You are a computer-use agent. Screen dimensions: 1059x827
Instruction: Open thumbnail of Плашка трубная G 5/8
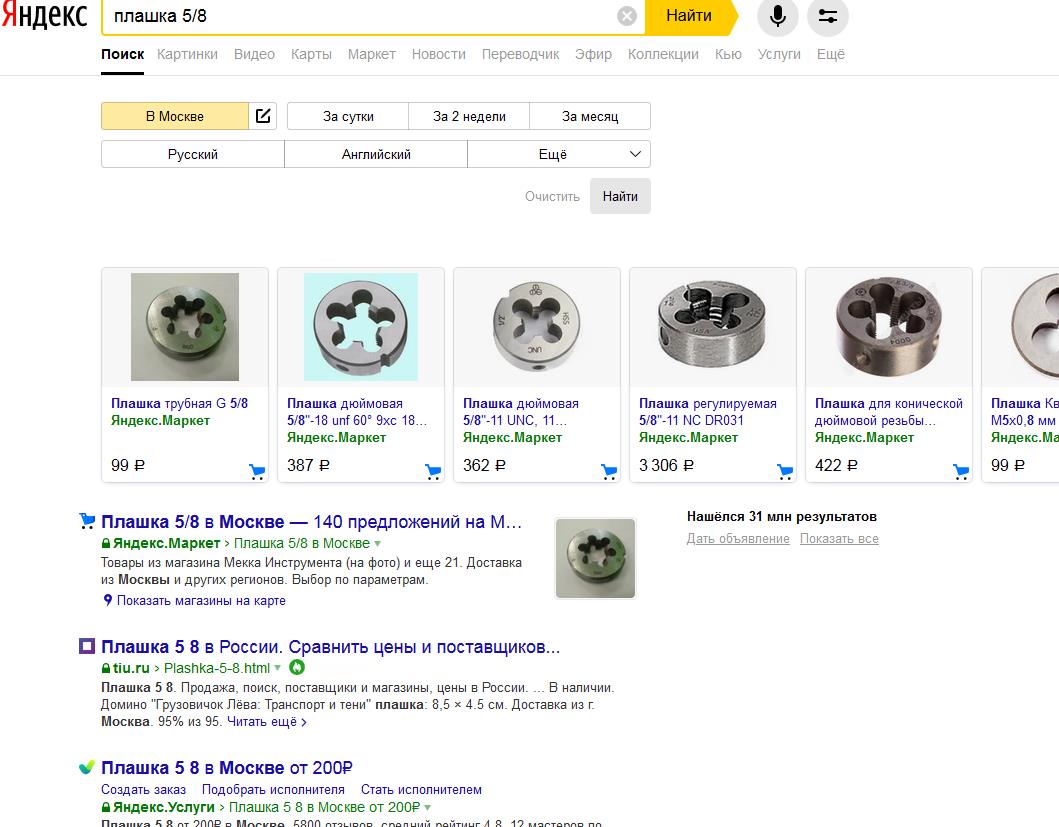click(x=185, y=327)
